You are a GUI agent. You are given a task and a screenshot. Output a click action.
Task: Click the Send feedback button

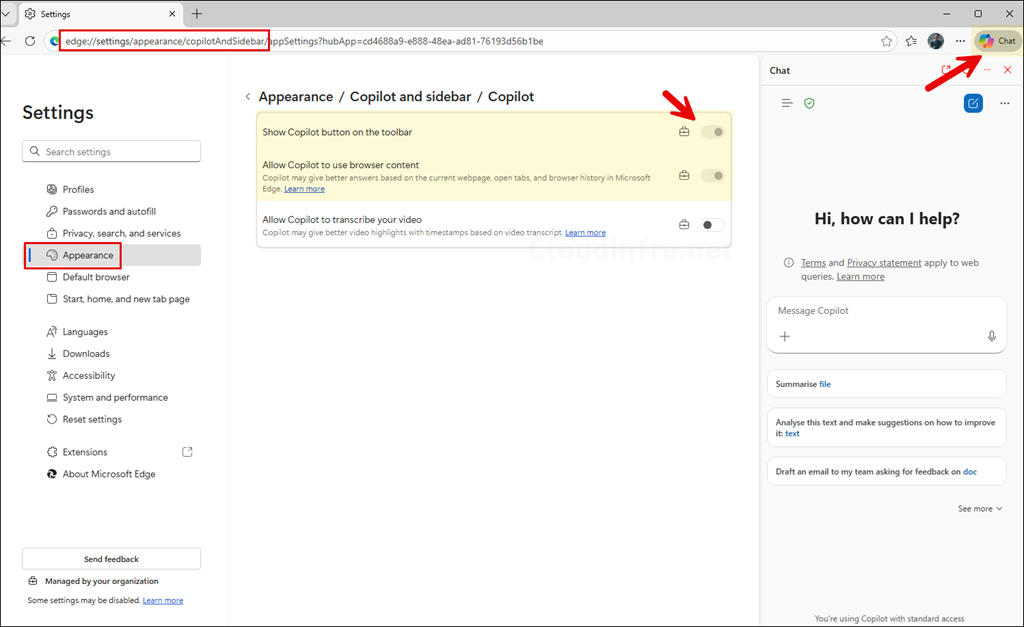tap(111, 559)
